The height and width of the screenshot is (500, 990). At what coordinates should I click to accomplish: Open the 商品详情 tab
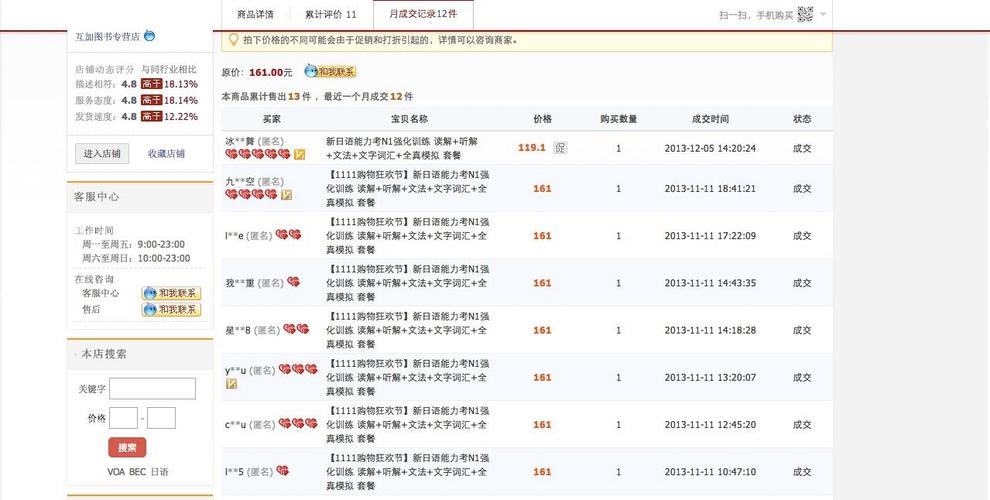[x=255, y=14]
